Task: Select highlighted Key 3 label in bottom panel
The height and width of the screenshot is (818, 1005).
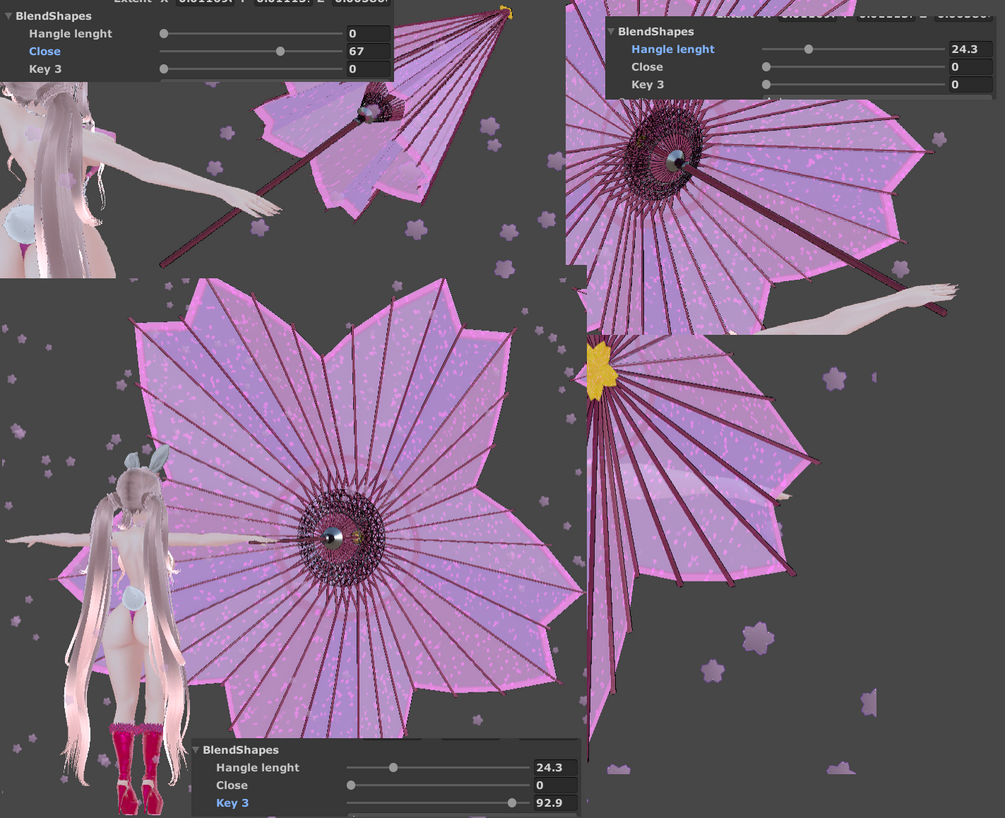Action: [x=233, y=803]
